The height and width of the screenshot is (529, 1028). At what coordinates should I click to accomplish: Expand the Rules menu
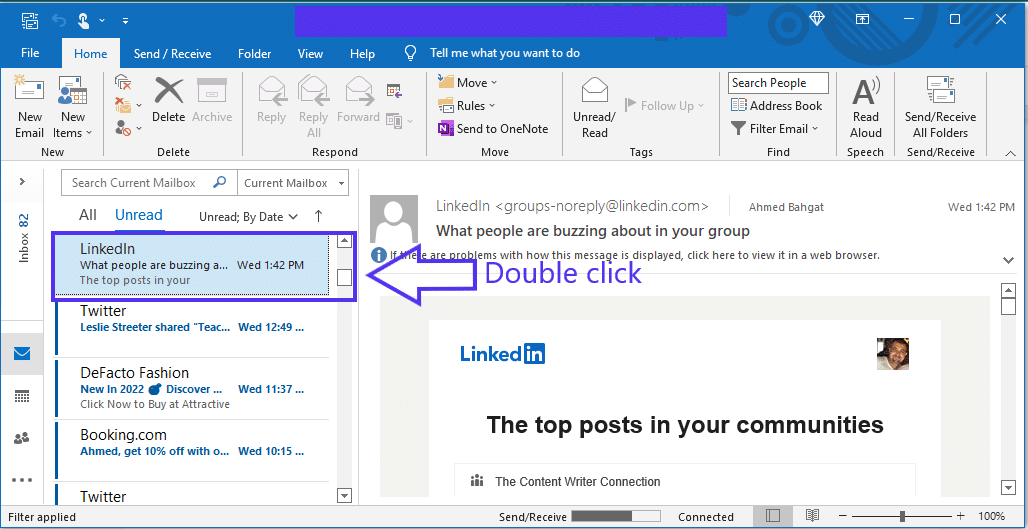(466, 106)
